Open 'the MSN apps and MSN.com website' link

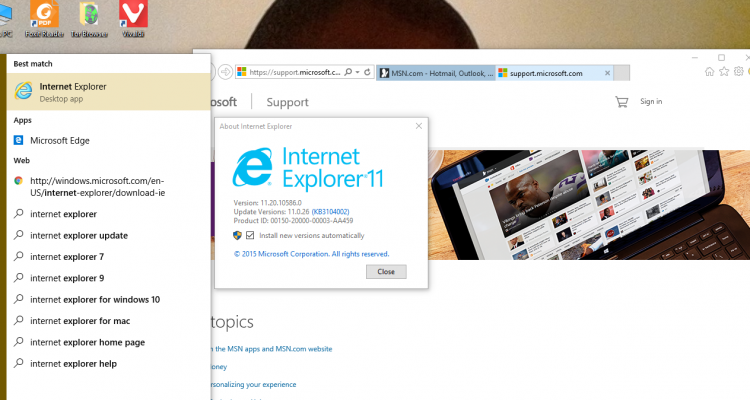274,349
